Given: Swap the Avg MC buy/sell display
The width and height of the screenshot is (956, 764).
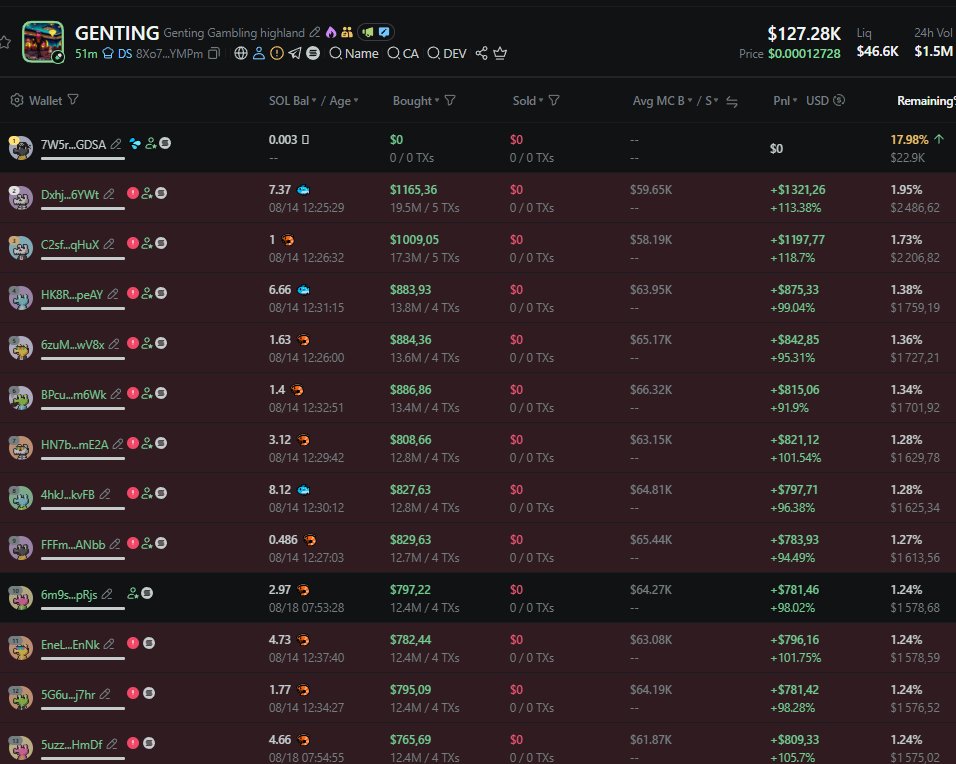Looking at the screenshot, I should click(x=732, y=102).
